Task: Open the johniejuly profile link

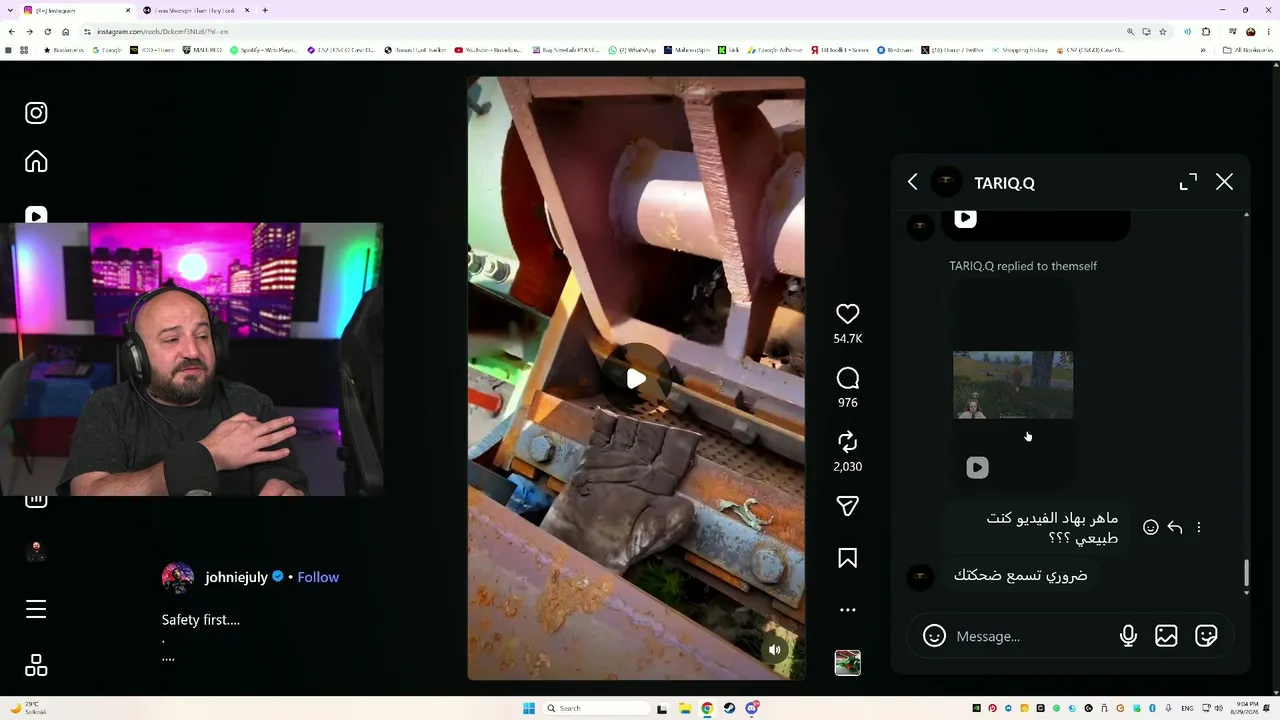Action: pyautogui.click(x=236, y=577)
